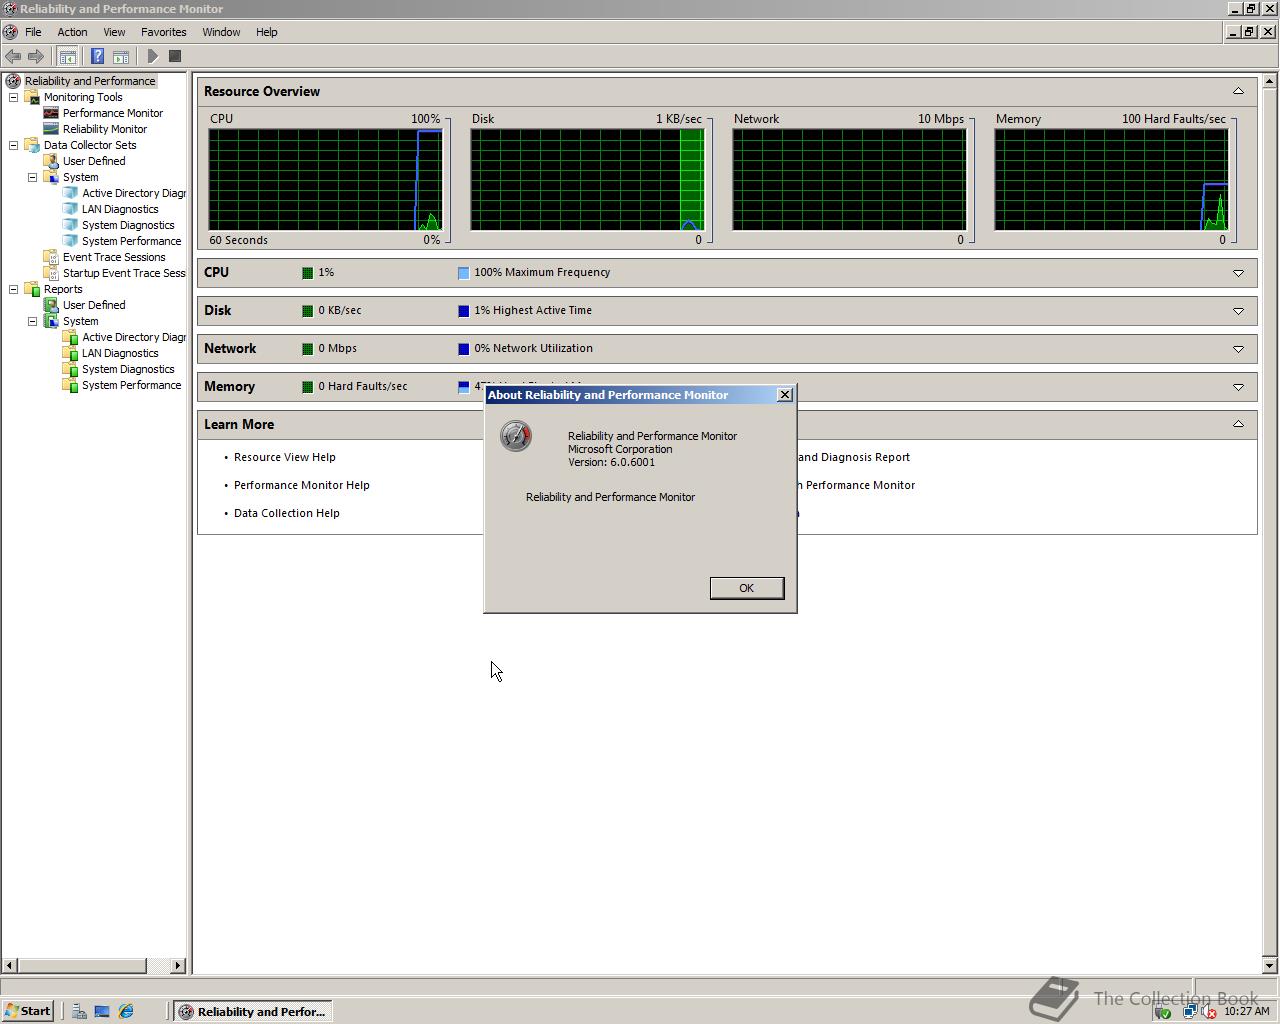Select User Defined under Data Collector Sets
The image size is (1280, 1024).
pyautogui.click(x=94, y=161)
